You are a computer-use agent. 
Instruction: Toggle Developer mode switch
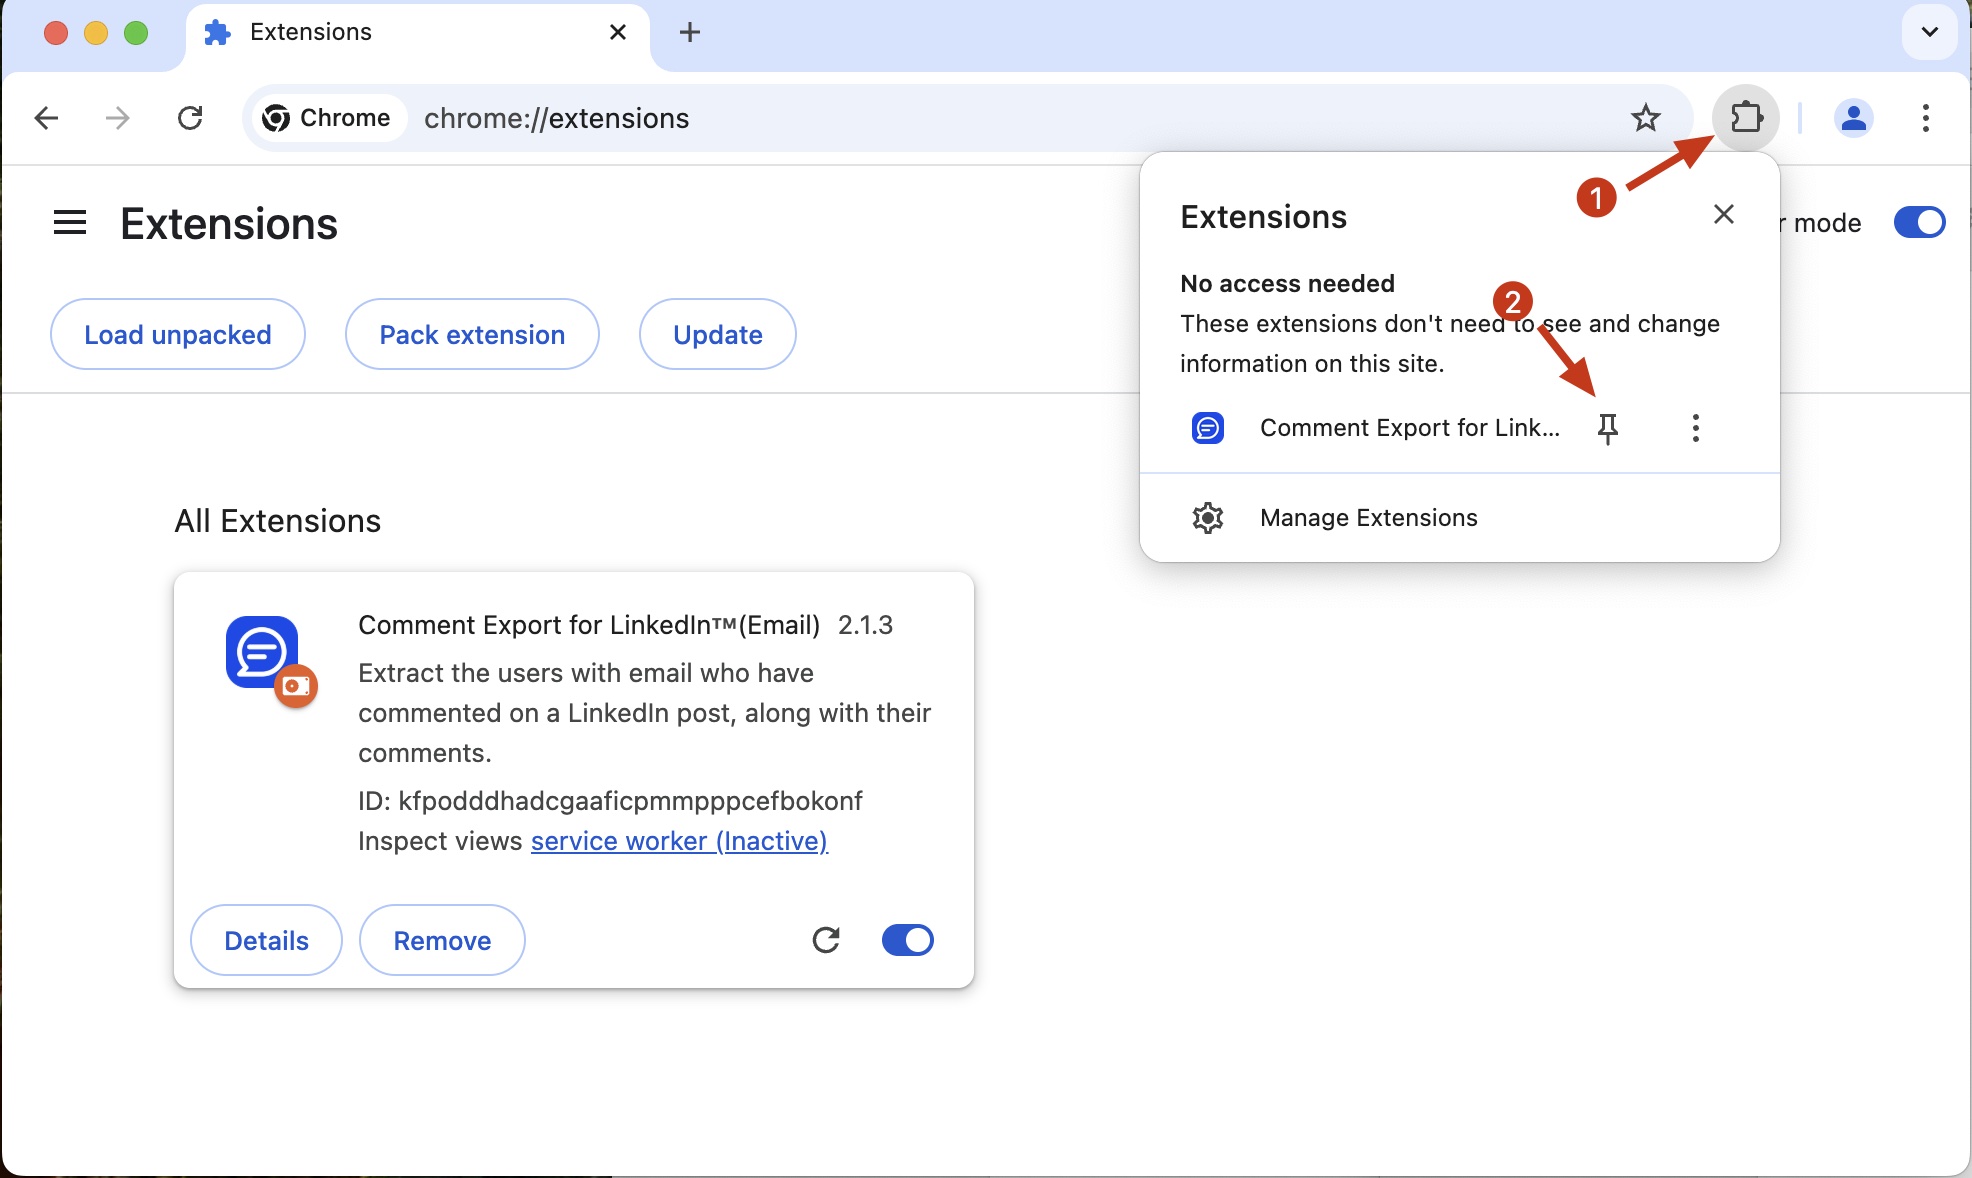1919,222
